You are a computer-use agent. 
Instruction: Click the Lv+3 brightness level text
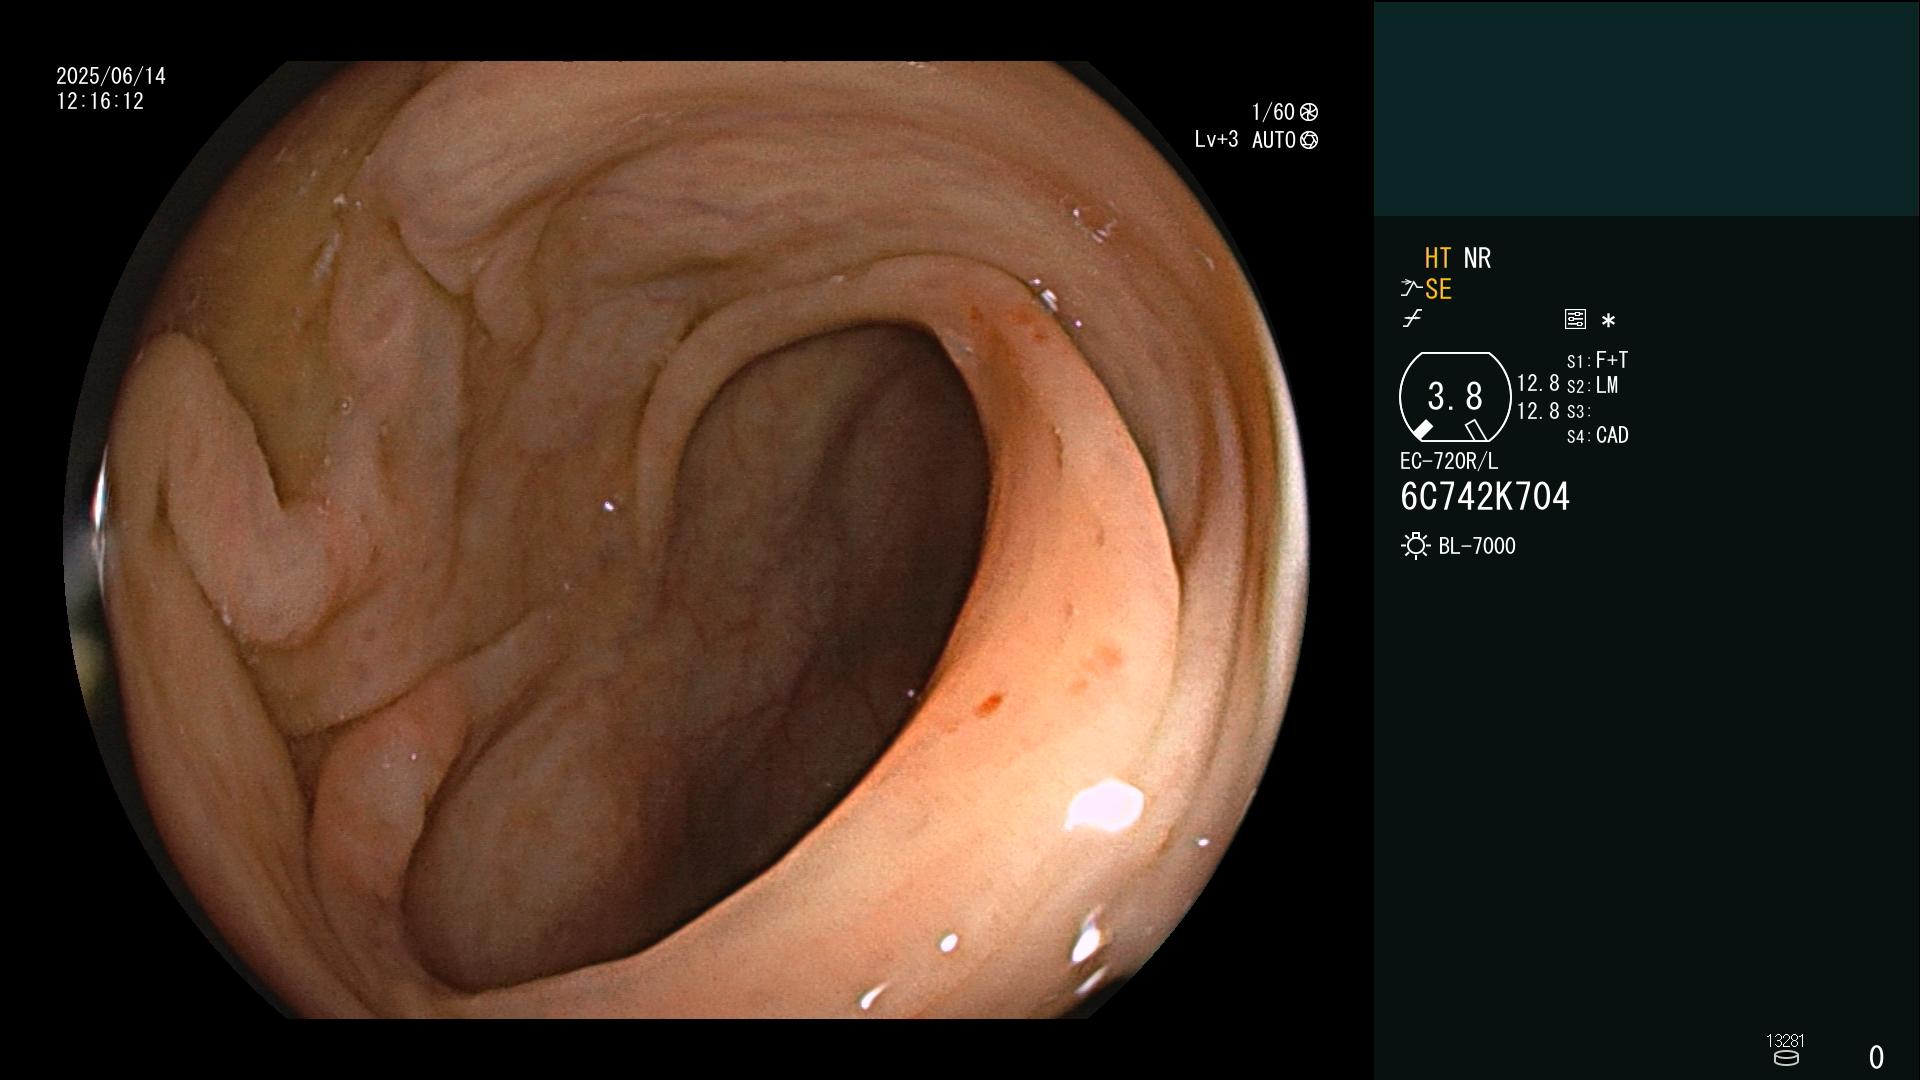coord(1216,140)
